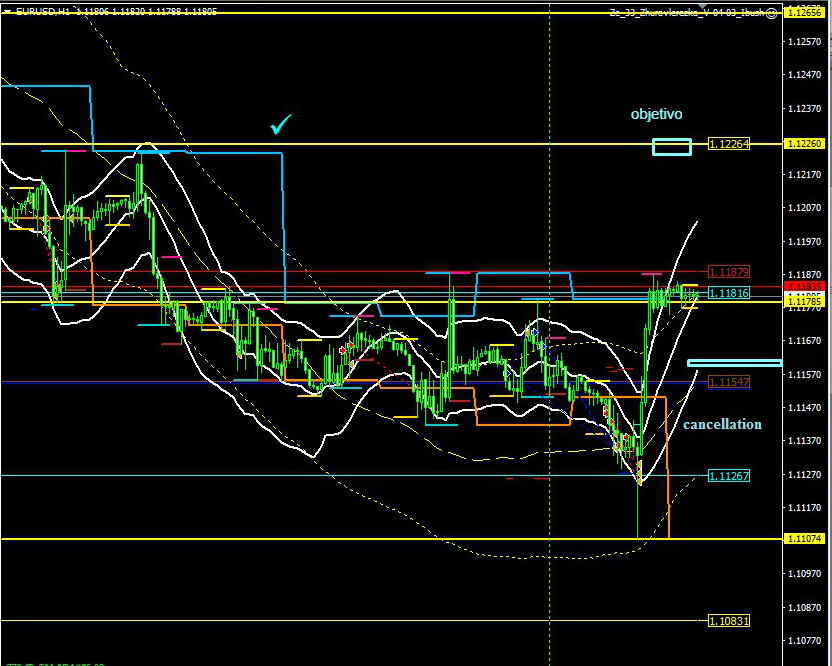
Task: Click the red current price tag 1.11835
Action: click(804, 286)
